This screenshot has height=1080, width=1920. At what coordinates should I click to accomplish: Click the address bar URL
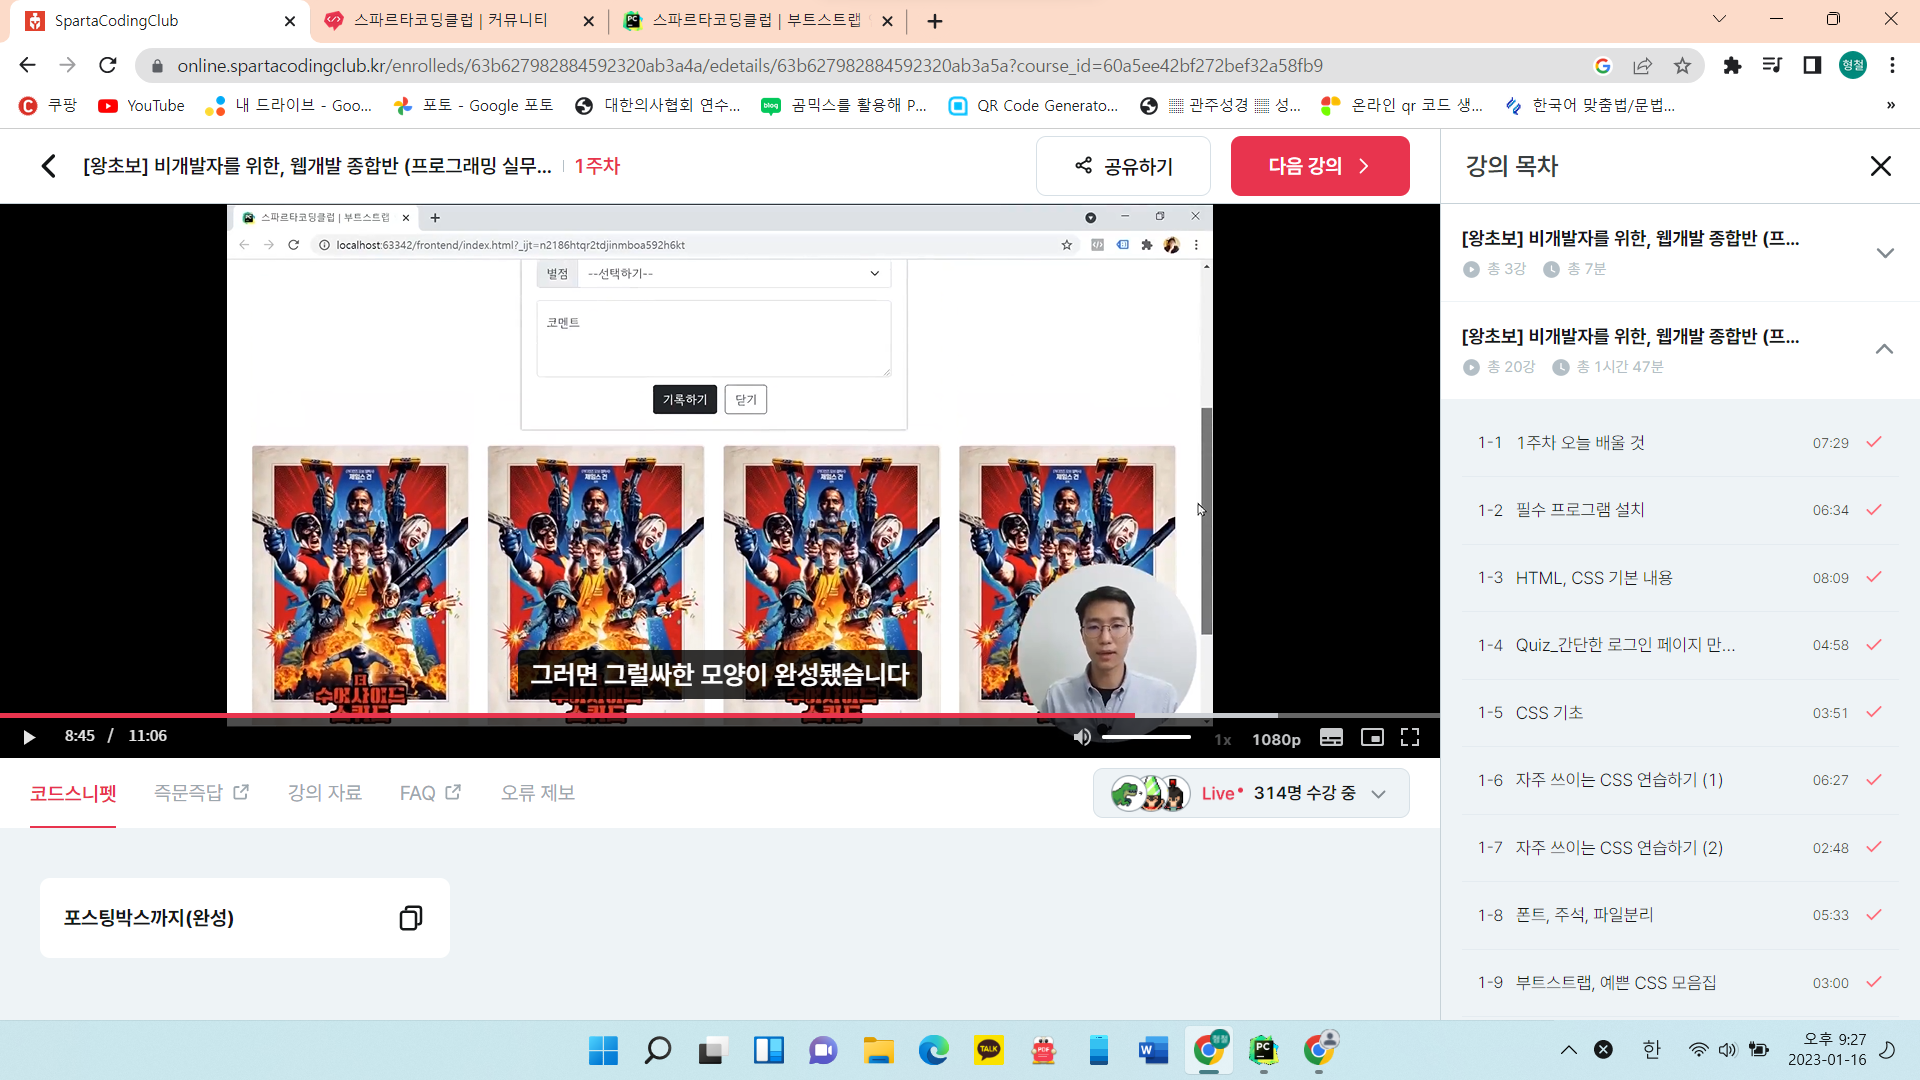(750, 65)
